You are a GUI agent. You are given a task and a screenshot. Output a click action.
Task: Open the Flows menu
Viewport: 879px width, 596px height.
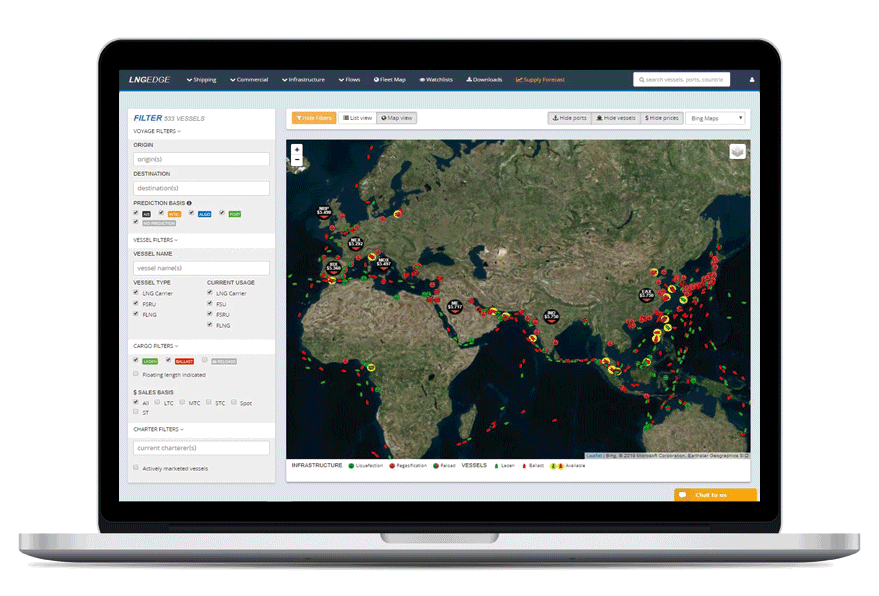(x=352, y=79)
